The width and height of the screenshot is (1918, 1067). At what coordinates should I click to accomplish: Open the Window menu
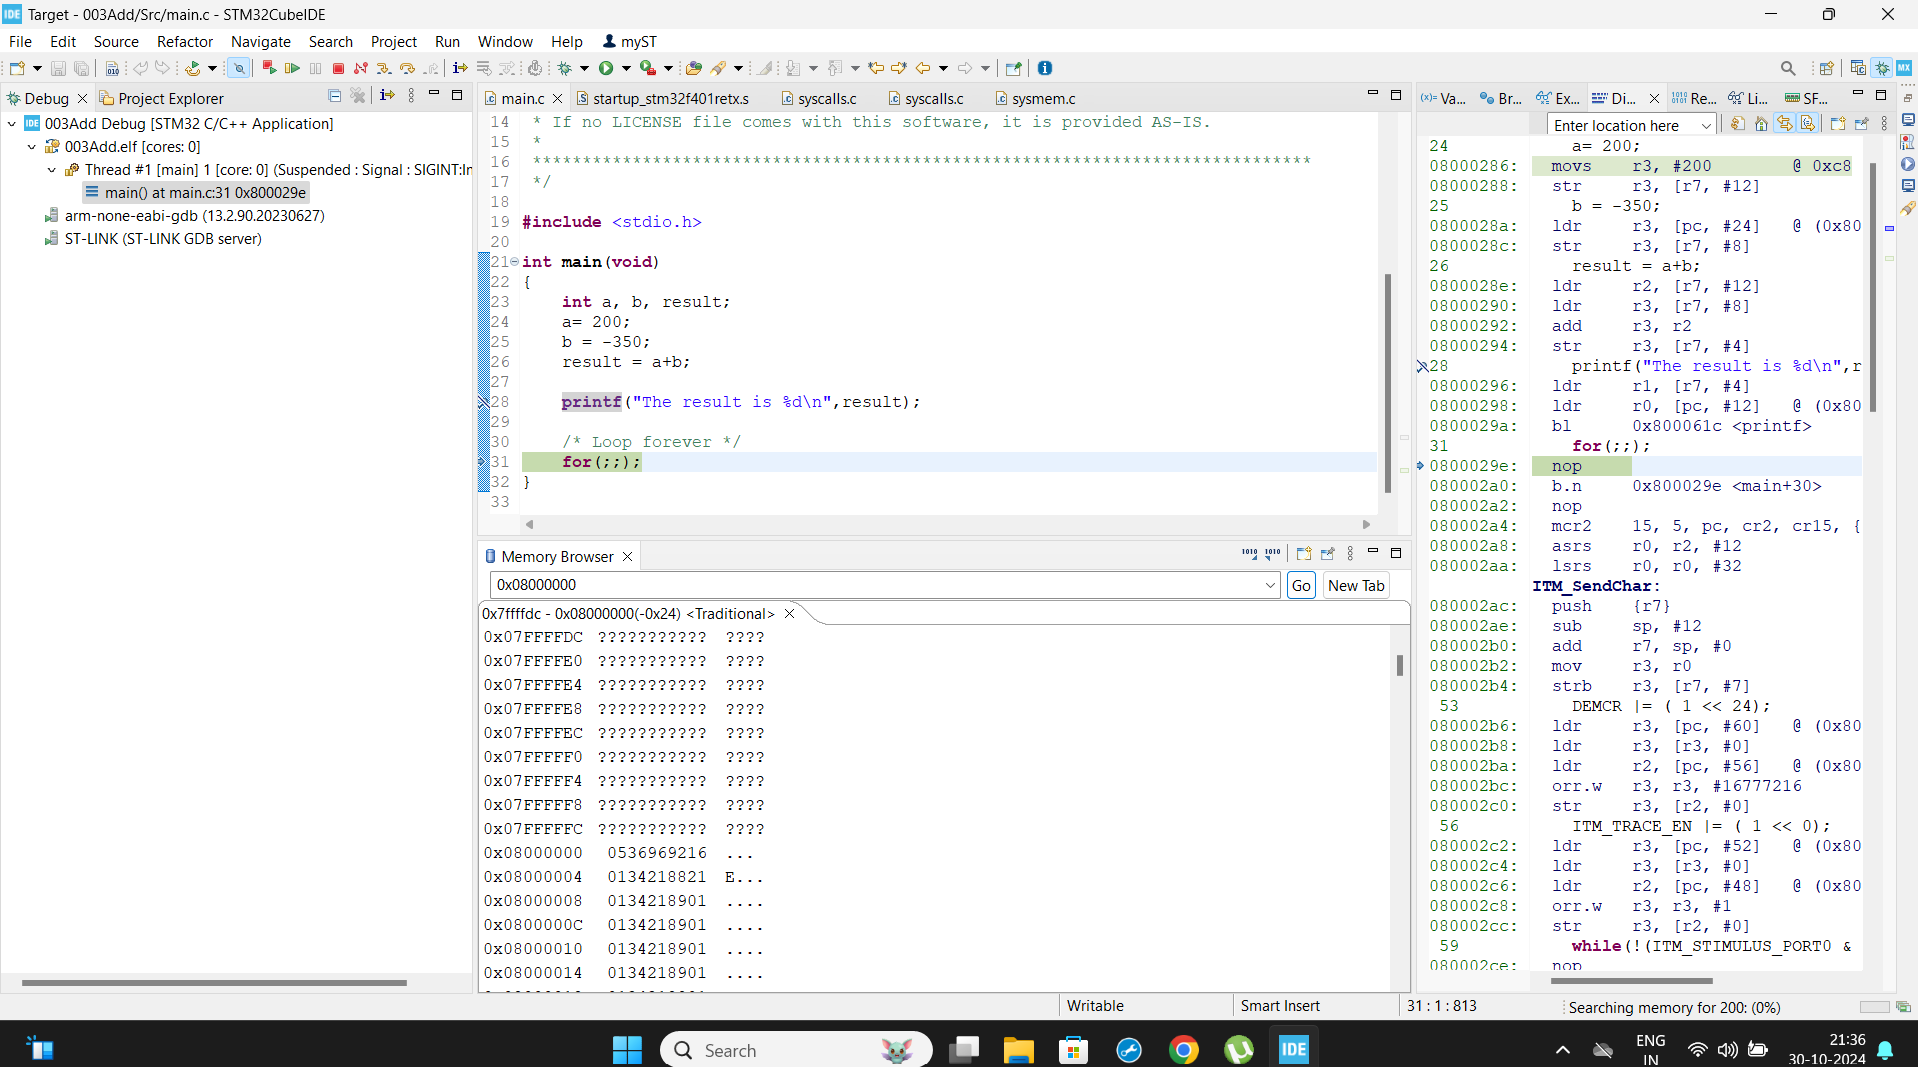504,41
